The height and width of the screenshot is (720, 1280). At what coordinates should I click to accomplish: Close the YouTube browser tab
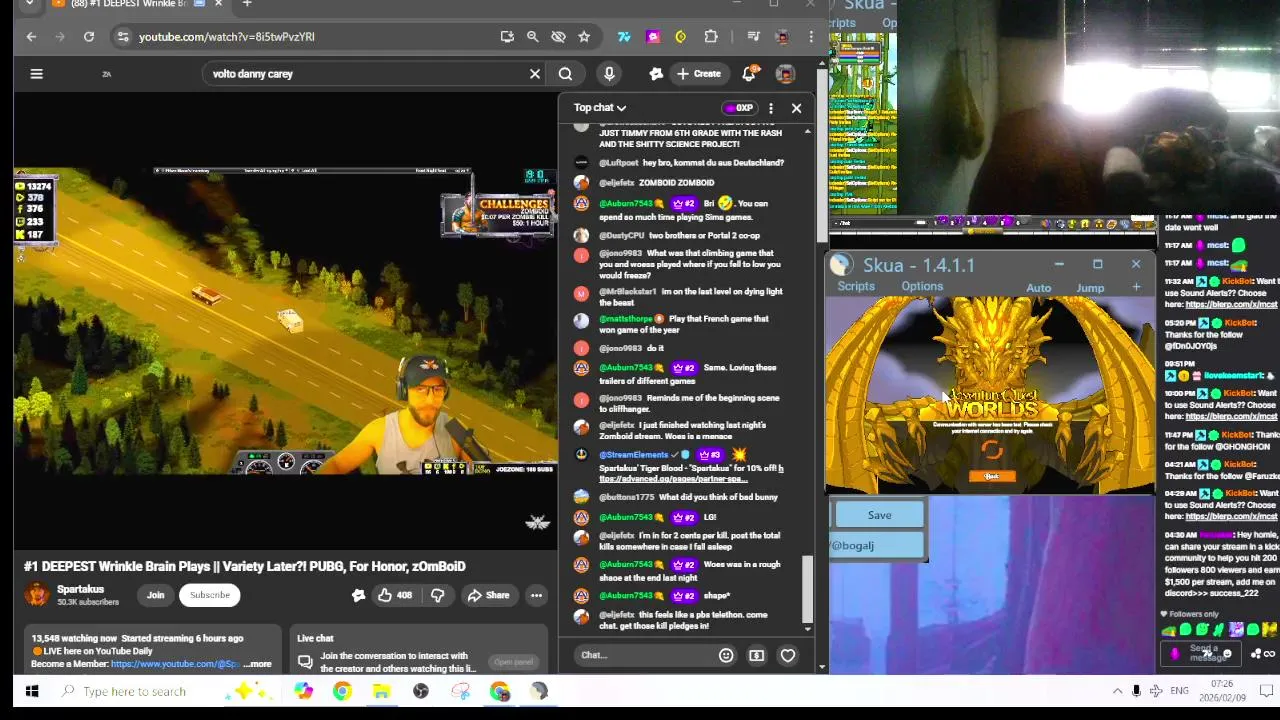(x=218, y=4)
